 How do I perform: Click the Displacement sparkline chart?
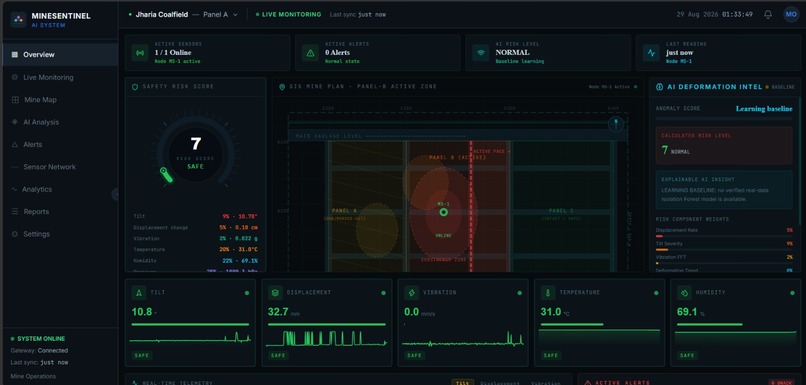(x=326, y=339)
